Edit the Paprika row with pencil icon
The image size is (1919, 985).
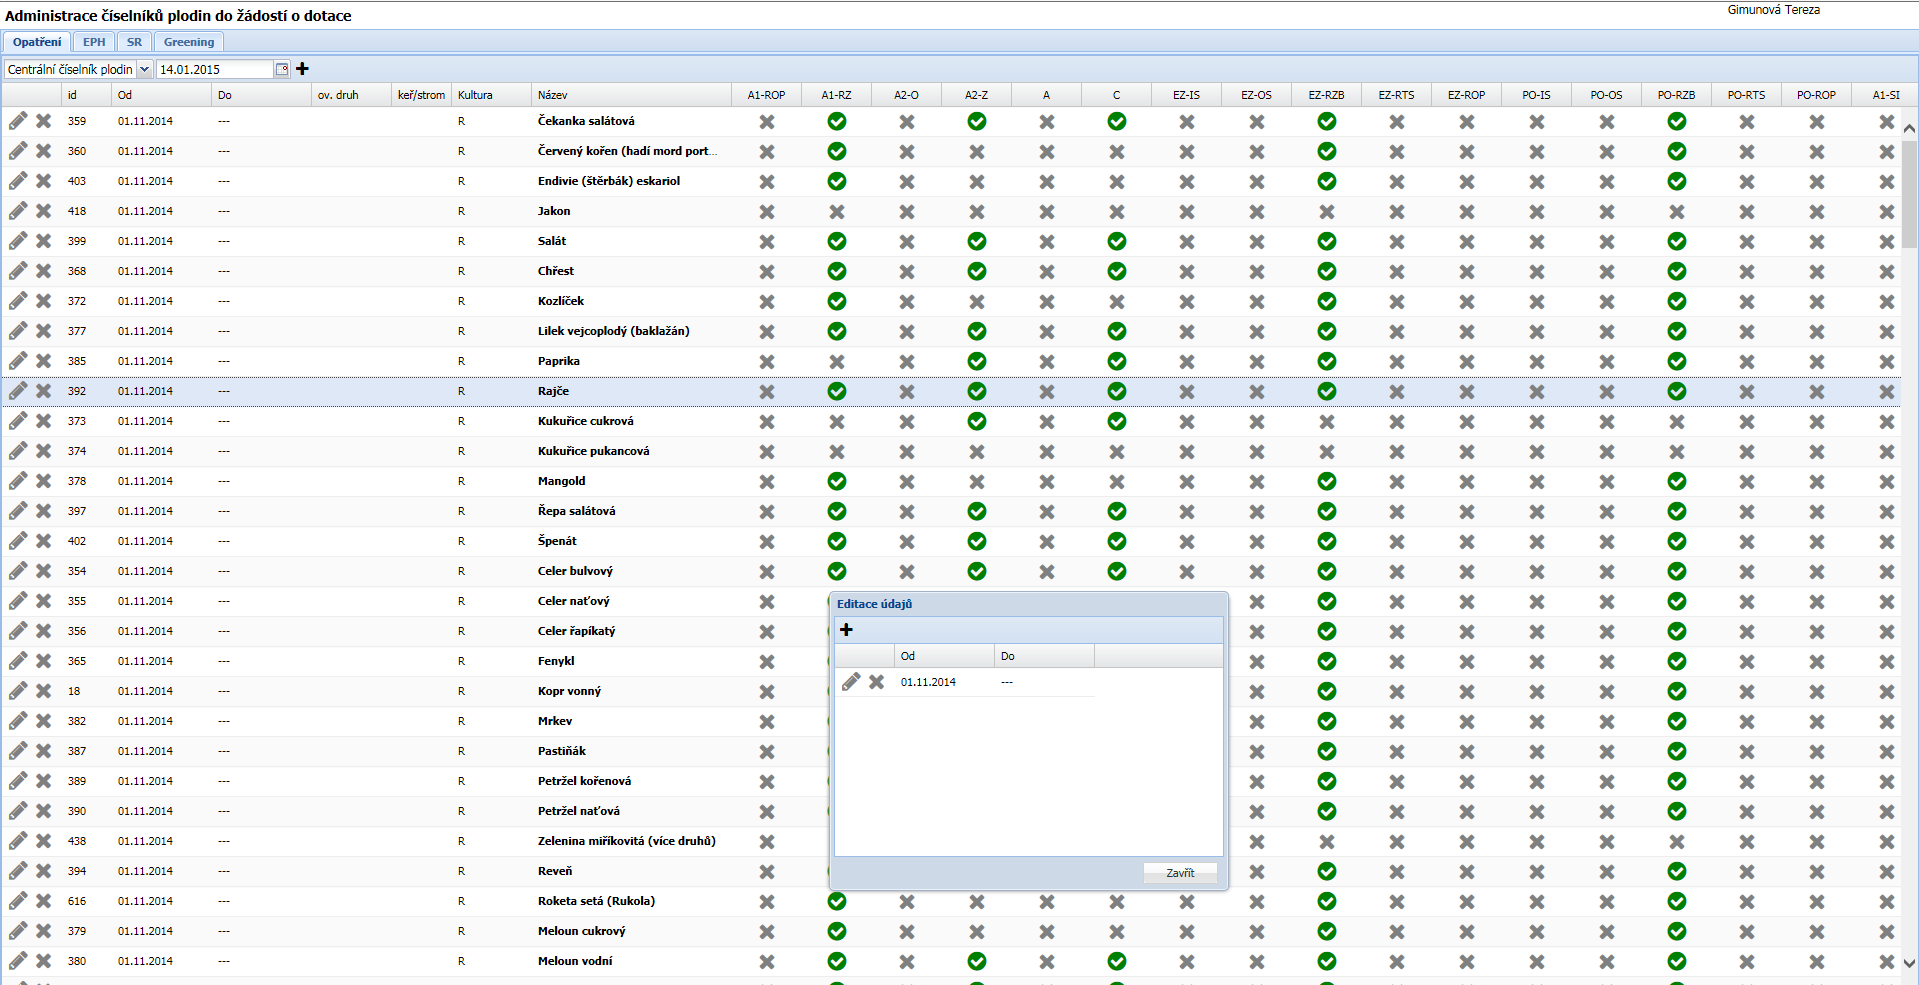point(18,361)
